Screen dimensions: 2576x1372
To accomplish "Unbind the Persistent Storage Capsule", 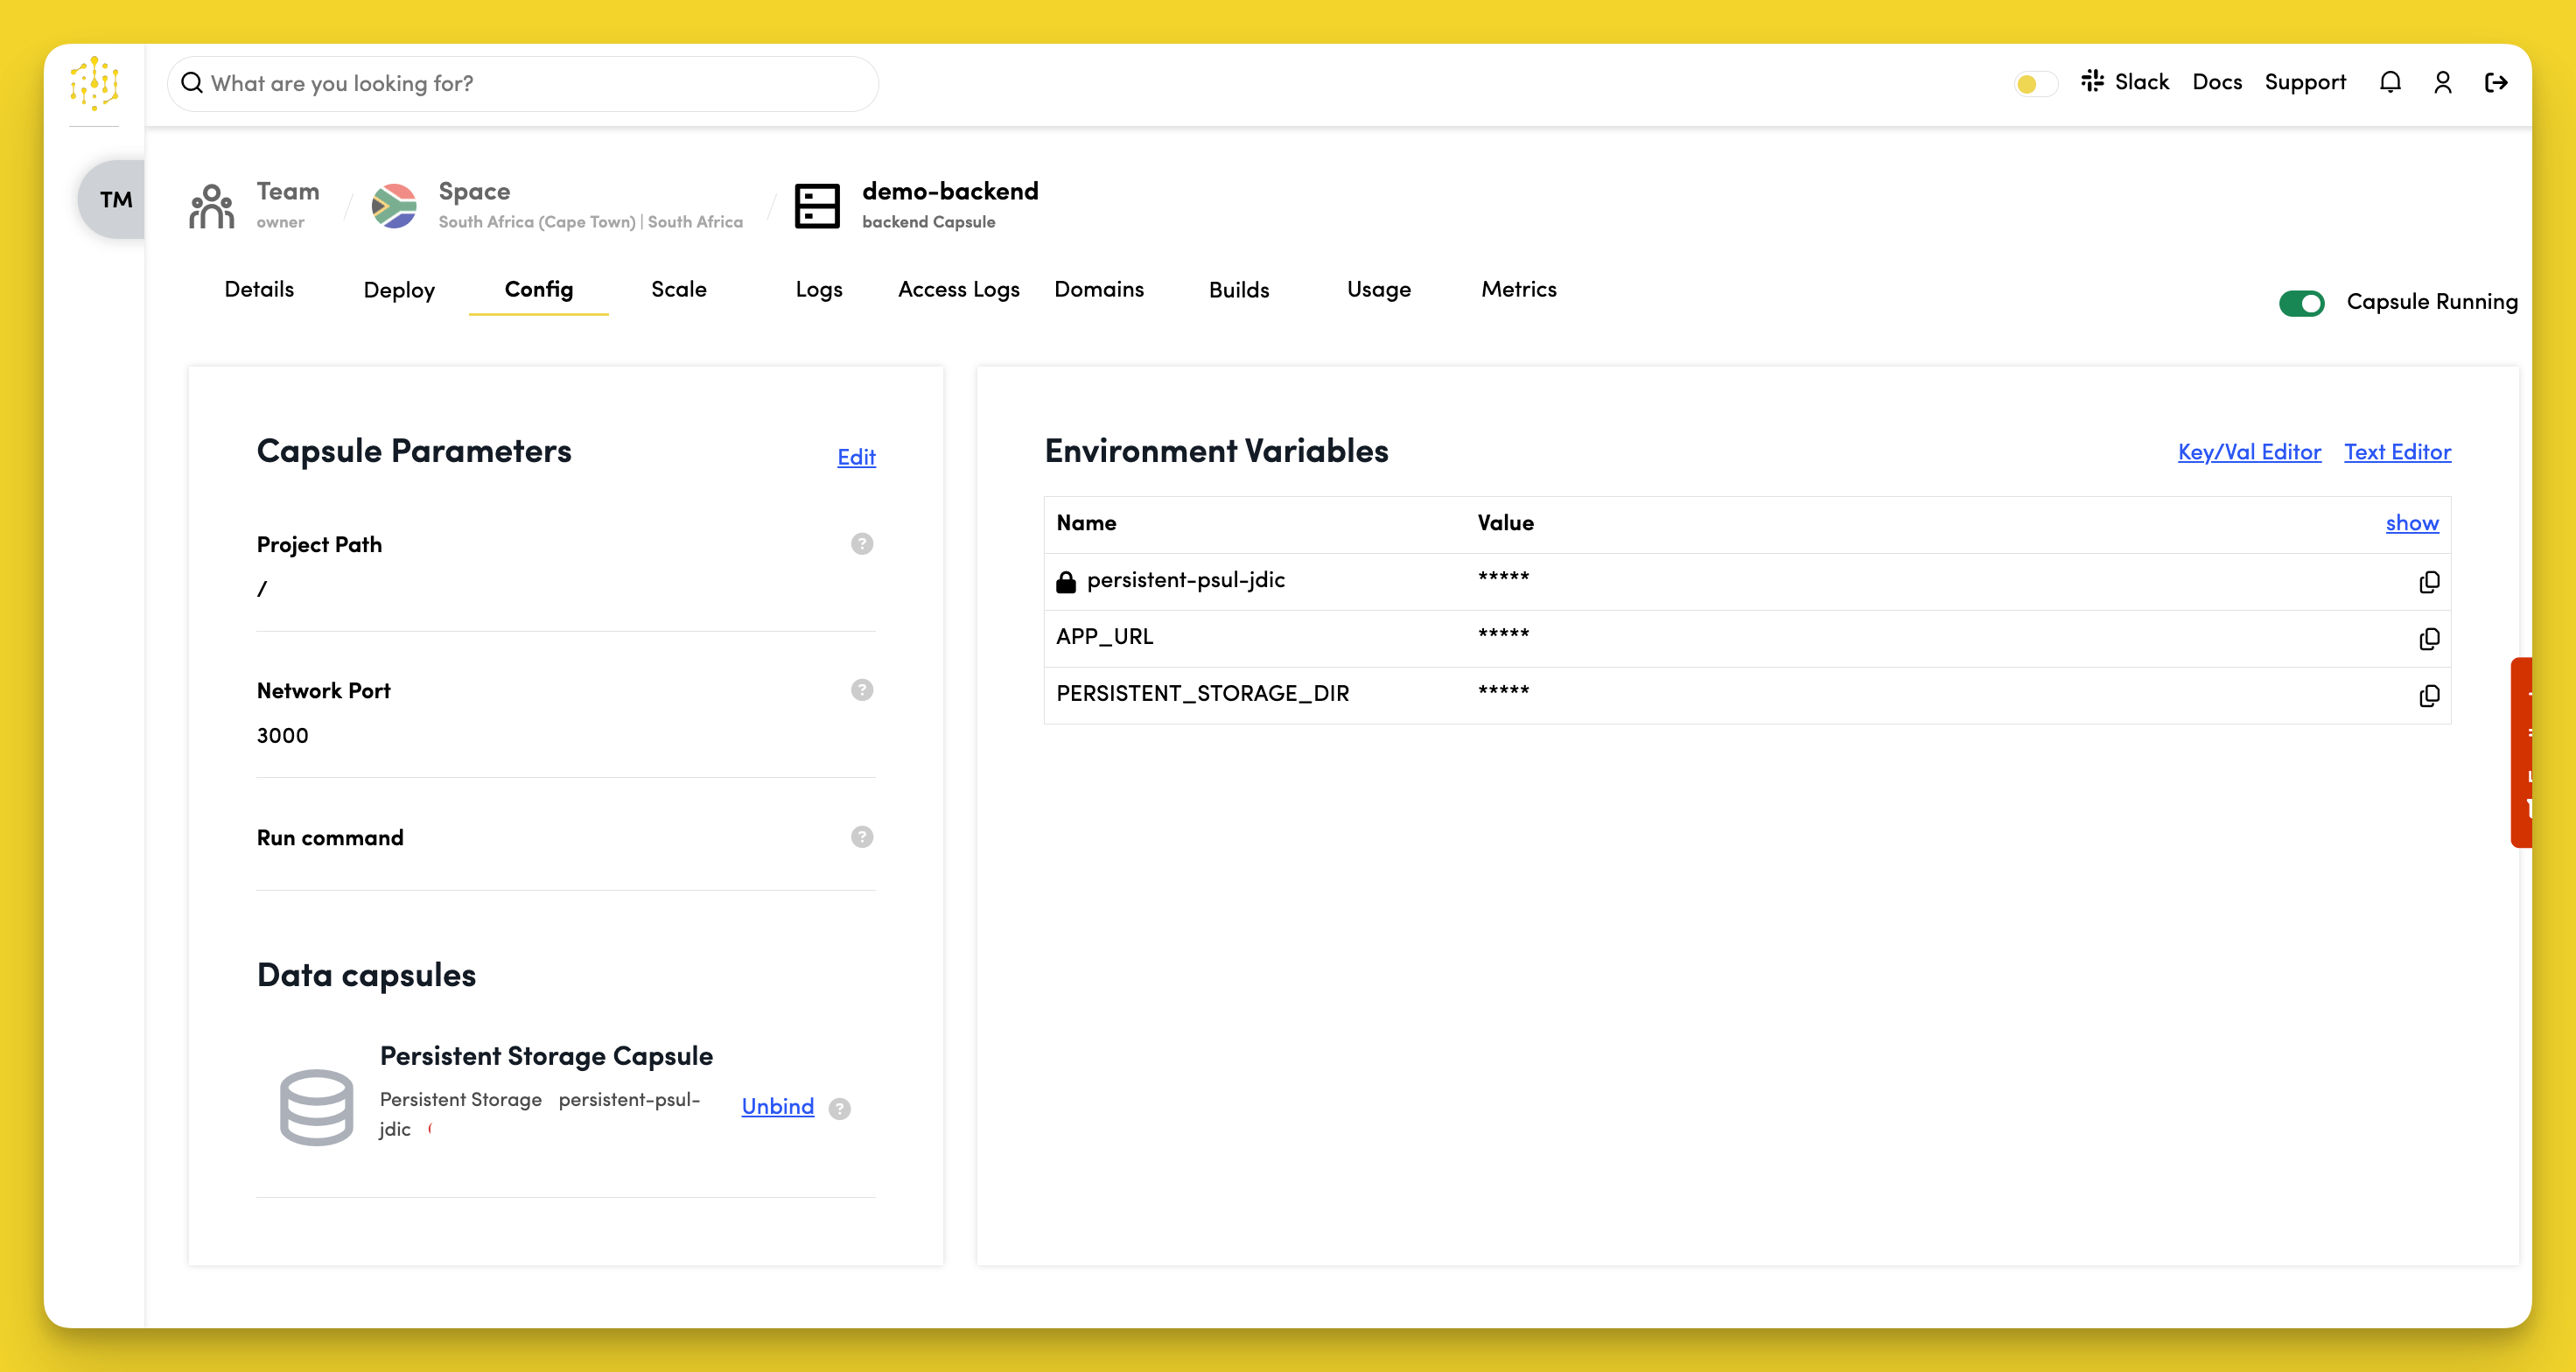I will coord(777,1106).
